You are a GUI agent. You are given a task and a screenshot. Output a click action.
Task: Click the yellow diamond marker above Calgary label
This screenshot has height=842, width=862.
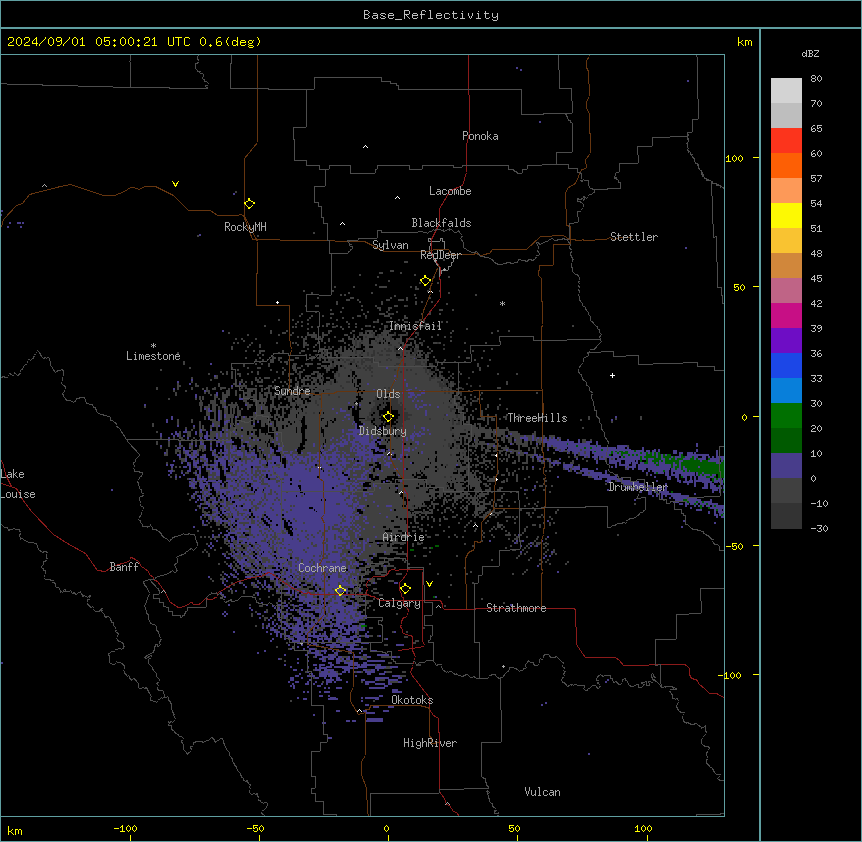[x=405, y=589]
